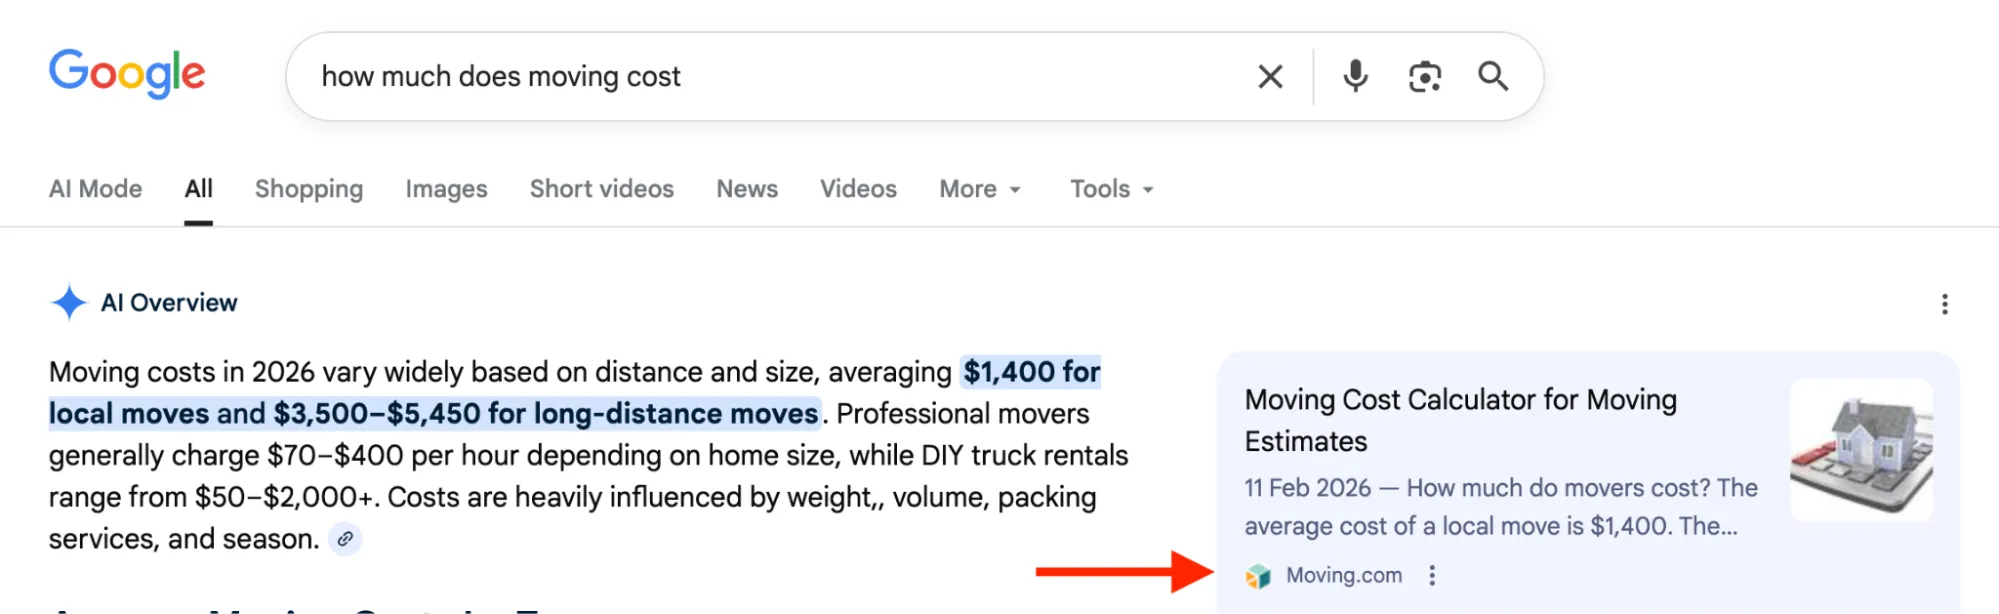Expand the More dropdown
1999x614 pixels.
pos(980,189)
